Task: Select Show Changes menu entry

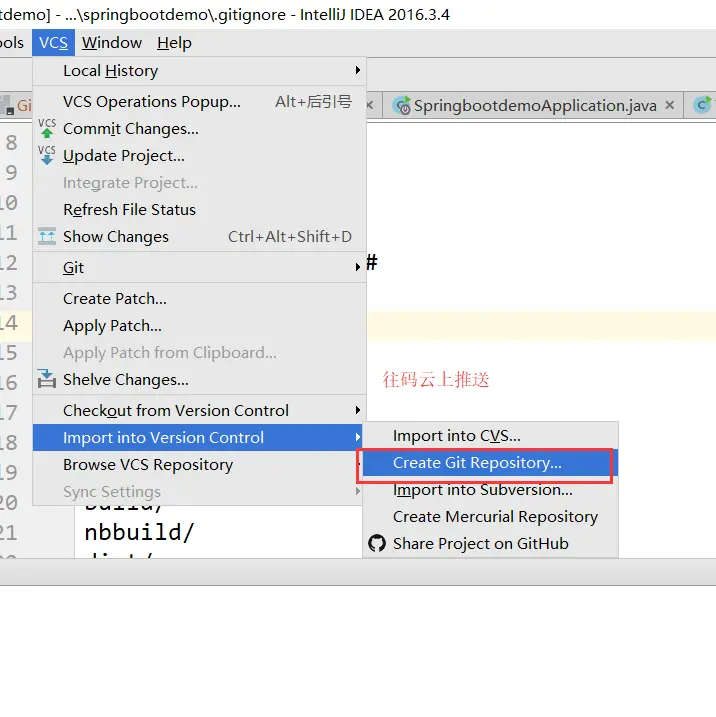Action: (x=199, y=237)
